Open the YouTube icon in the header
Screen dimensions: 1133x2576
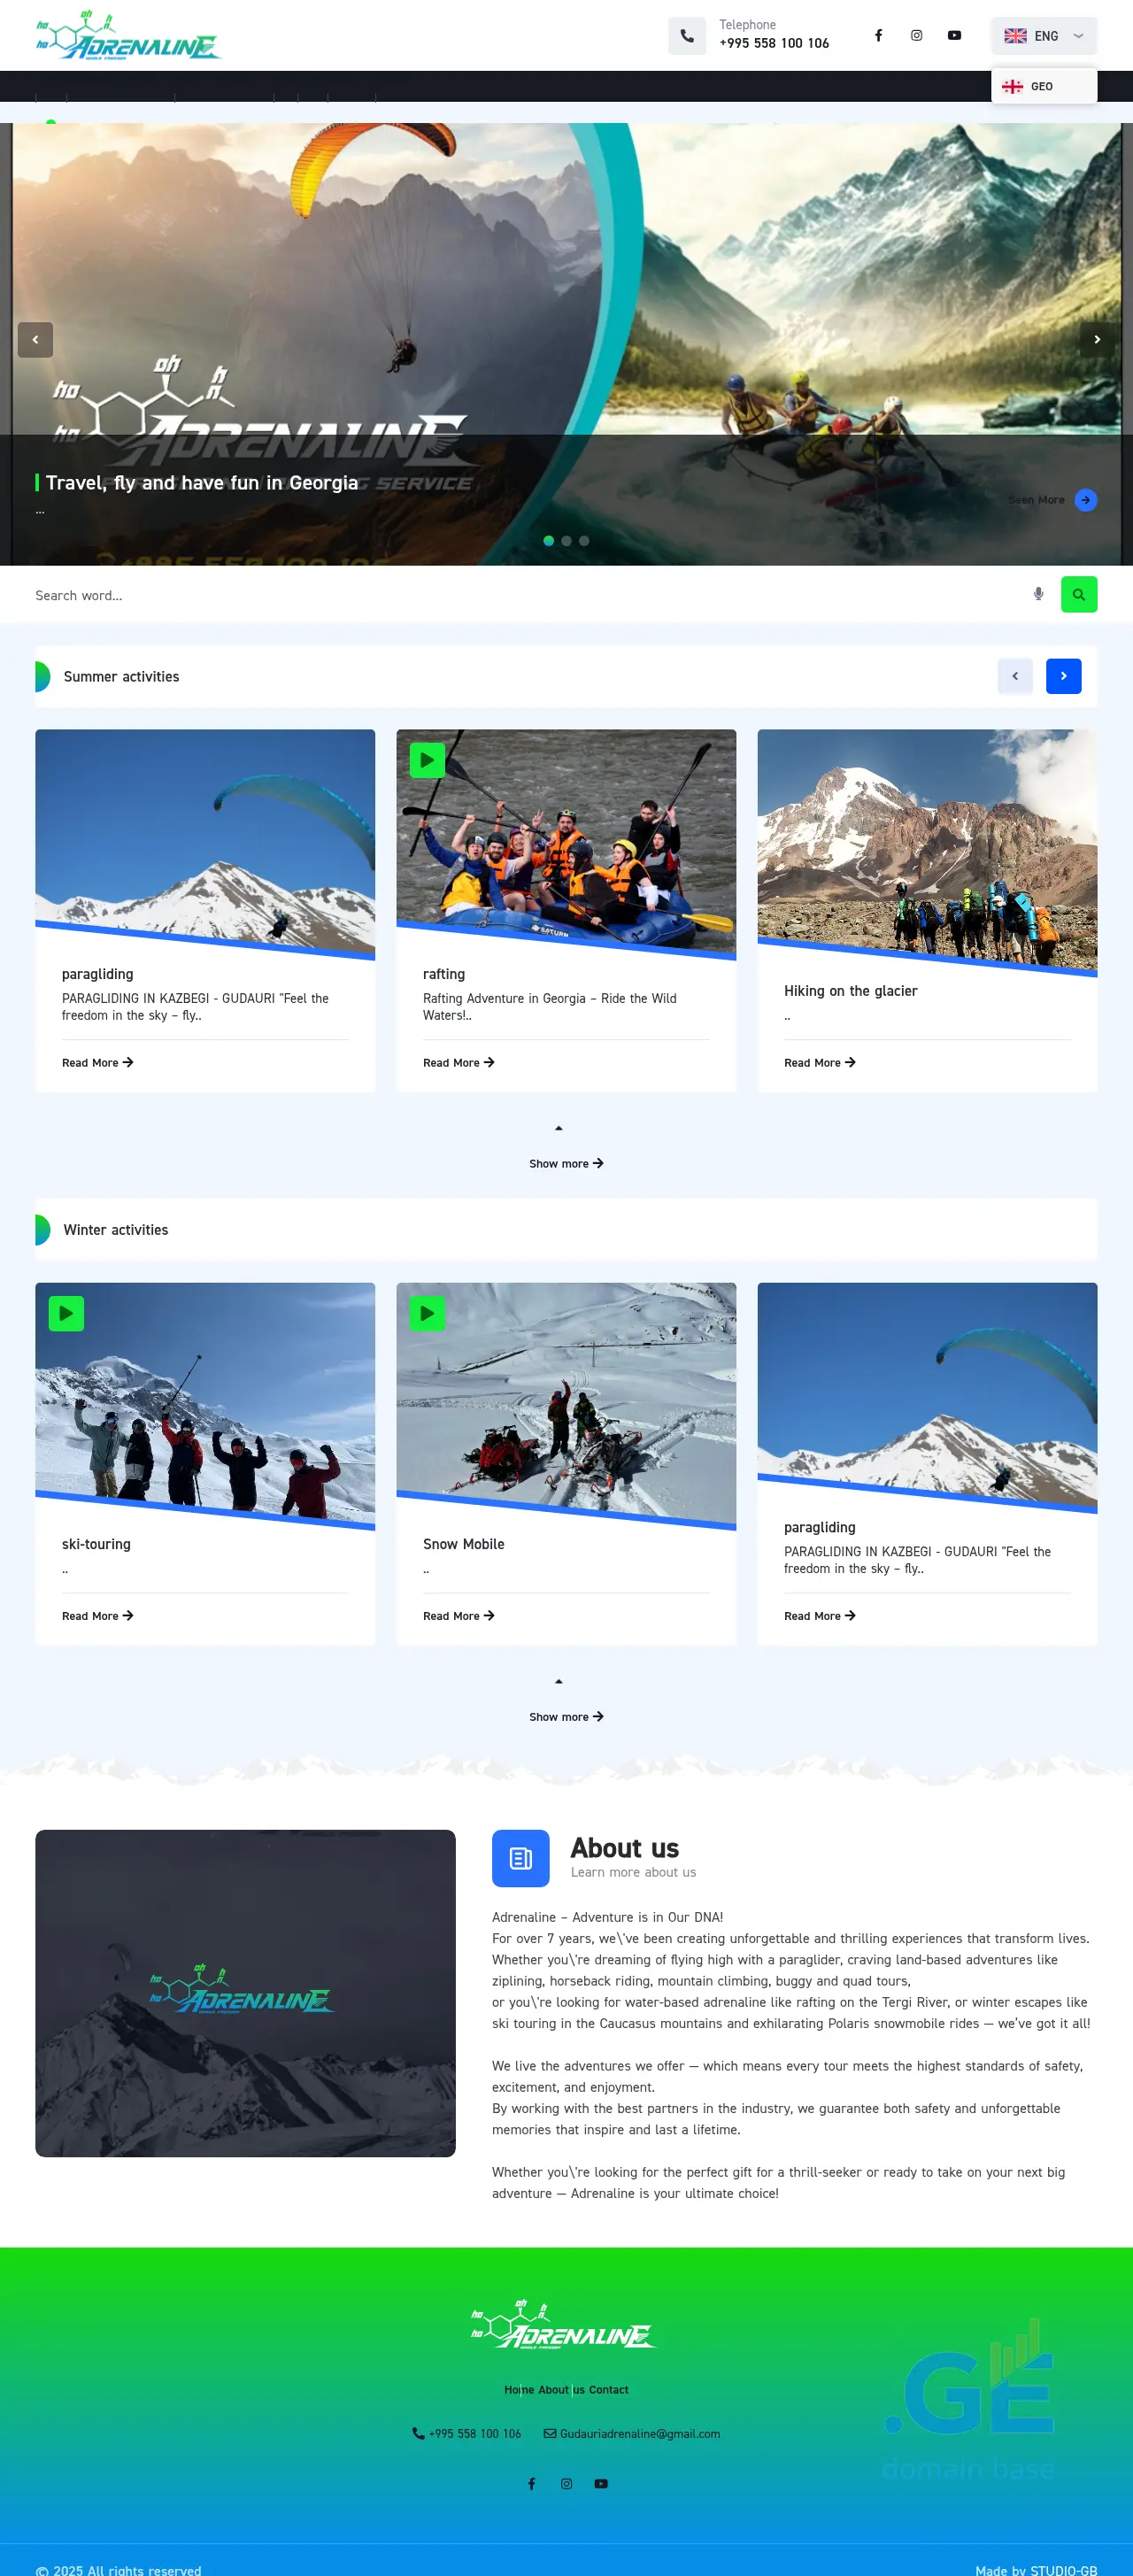tap(954, 36)
